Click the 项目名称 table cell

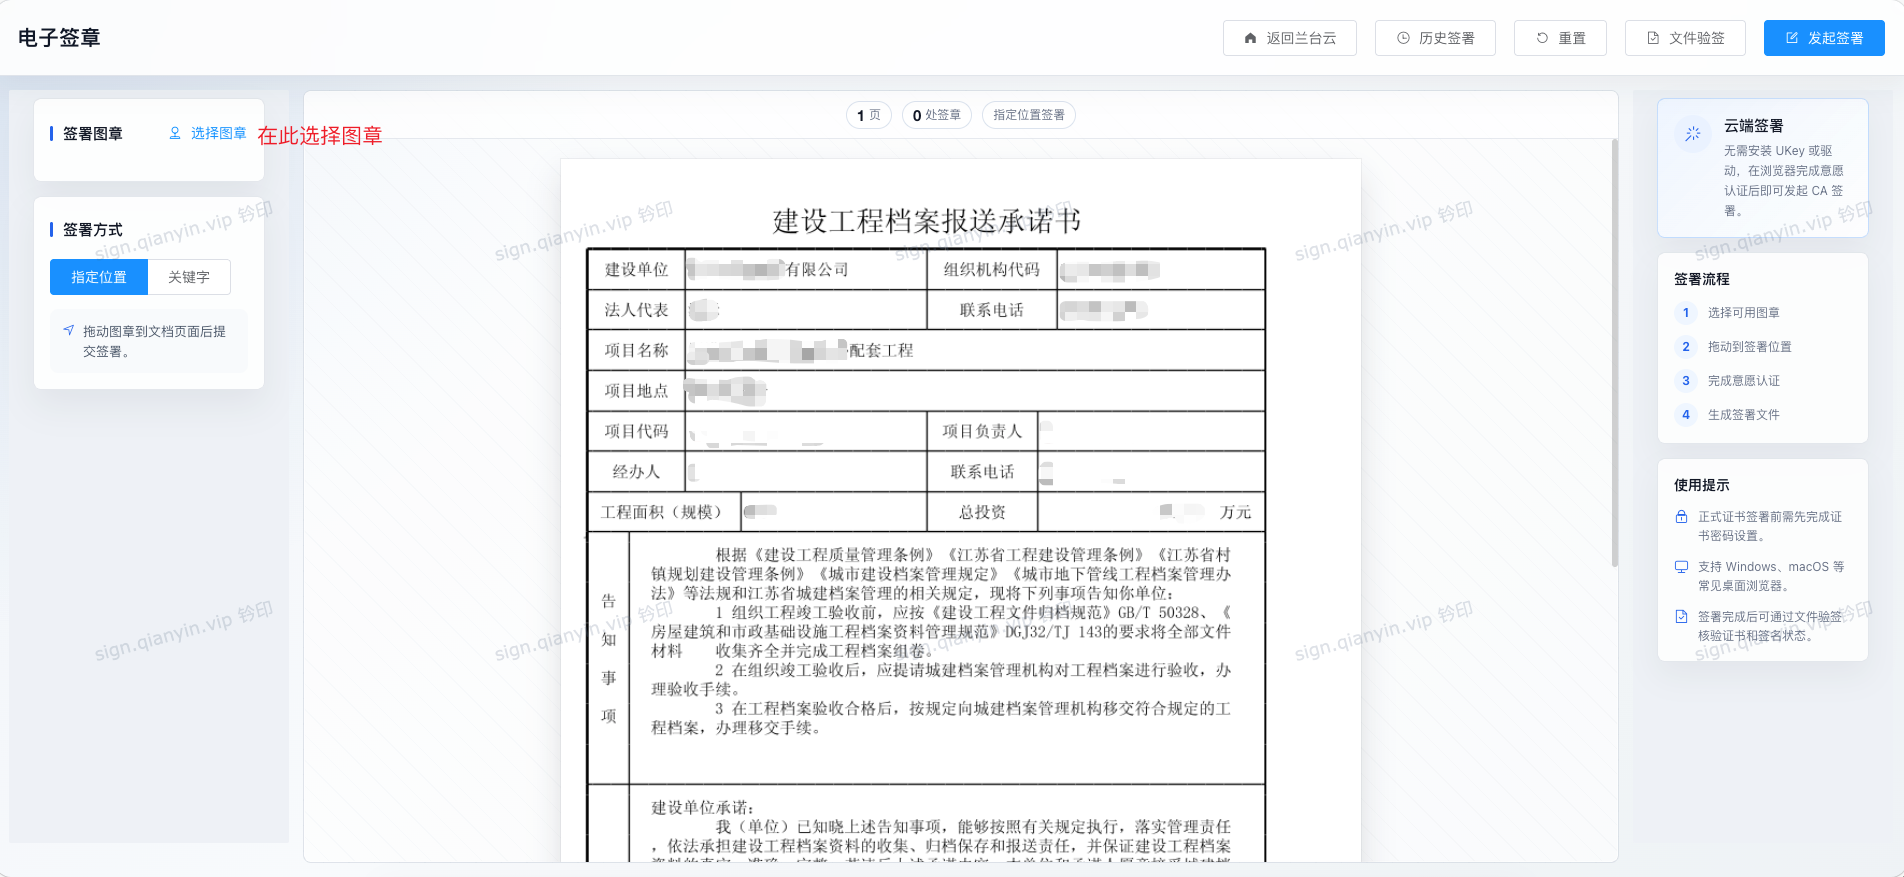tap(636, 351)
